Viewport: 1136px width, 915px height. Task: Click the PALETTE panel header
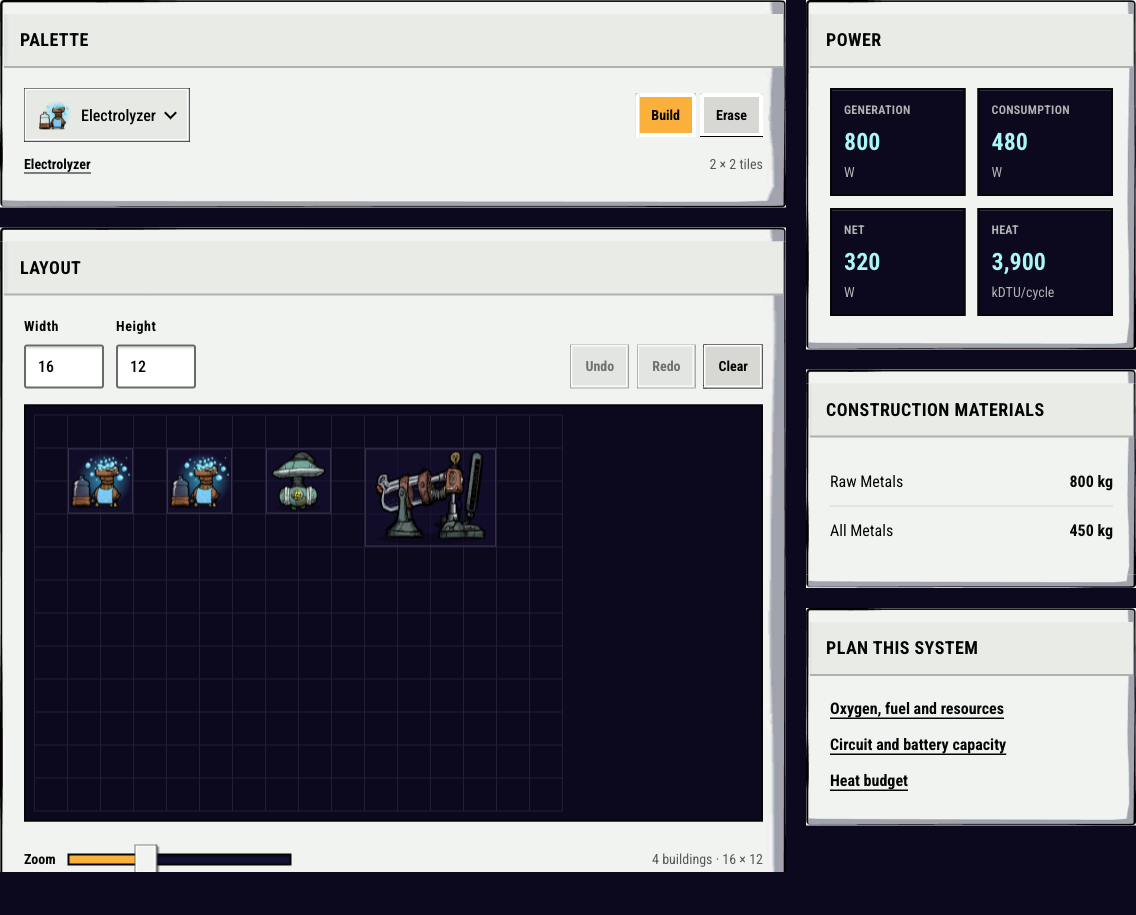[393, 41]
